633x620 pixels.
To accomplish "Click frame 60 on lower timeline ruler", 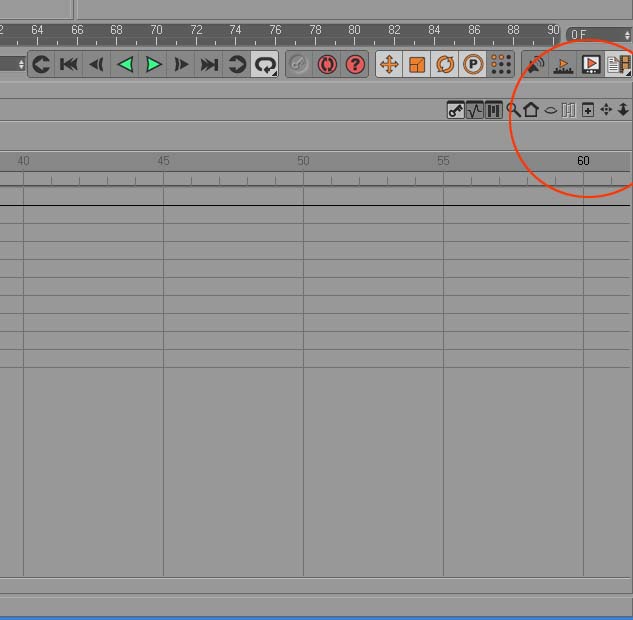I will [x=583, y=161].
